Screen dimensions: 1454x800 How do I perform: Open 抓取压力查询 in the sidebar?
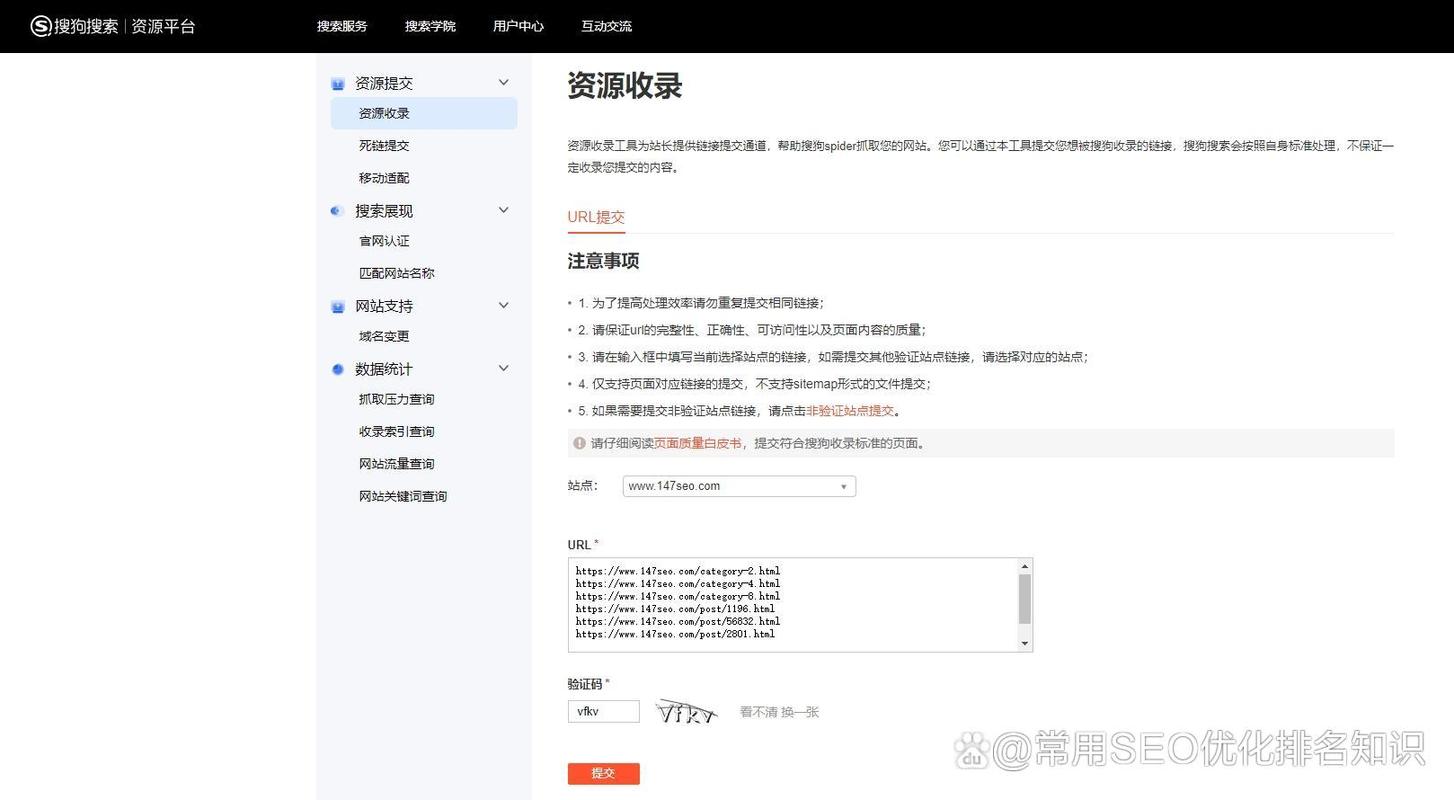click(x=397, y=399)
